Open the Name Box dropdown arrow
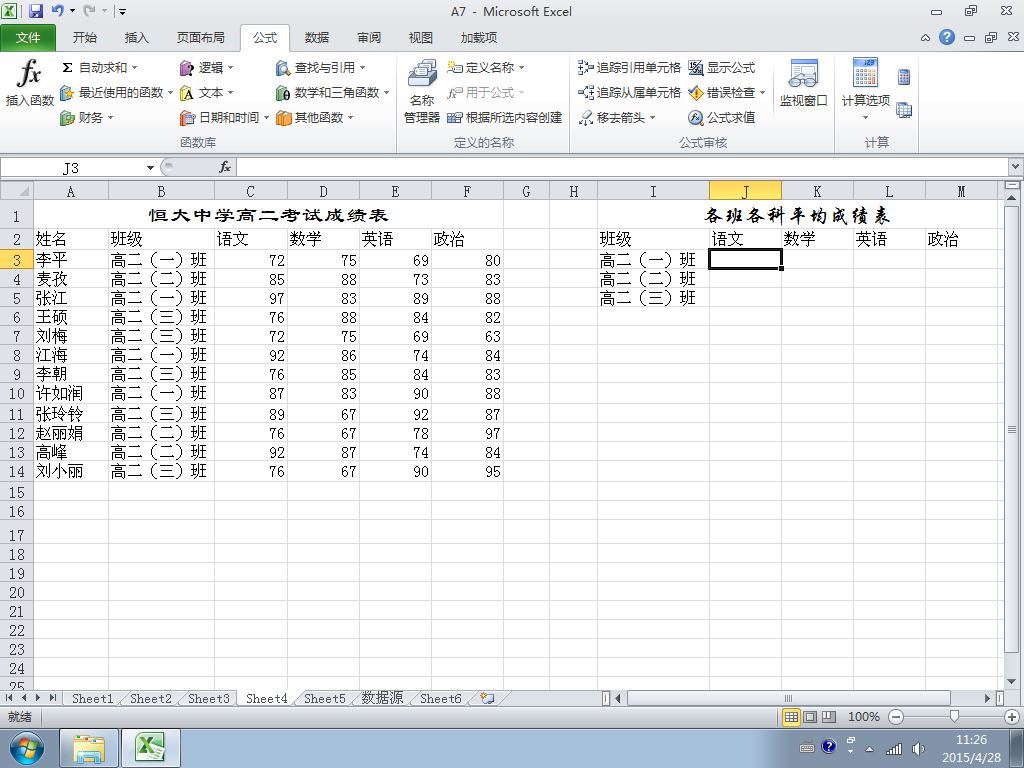This screenshot has width=1024, height=768. (x=150, y=168)
